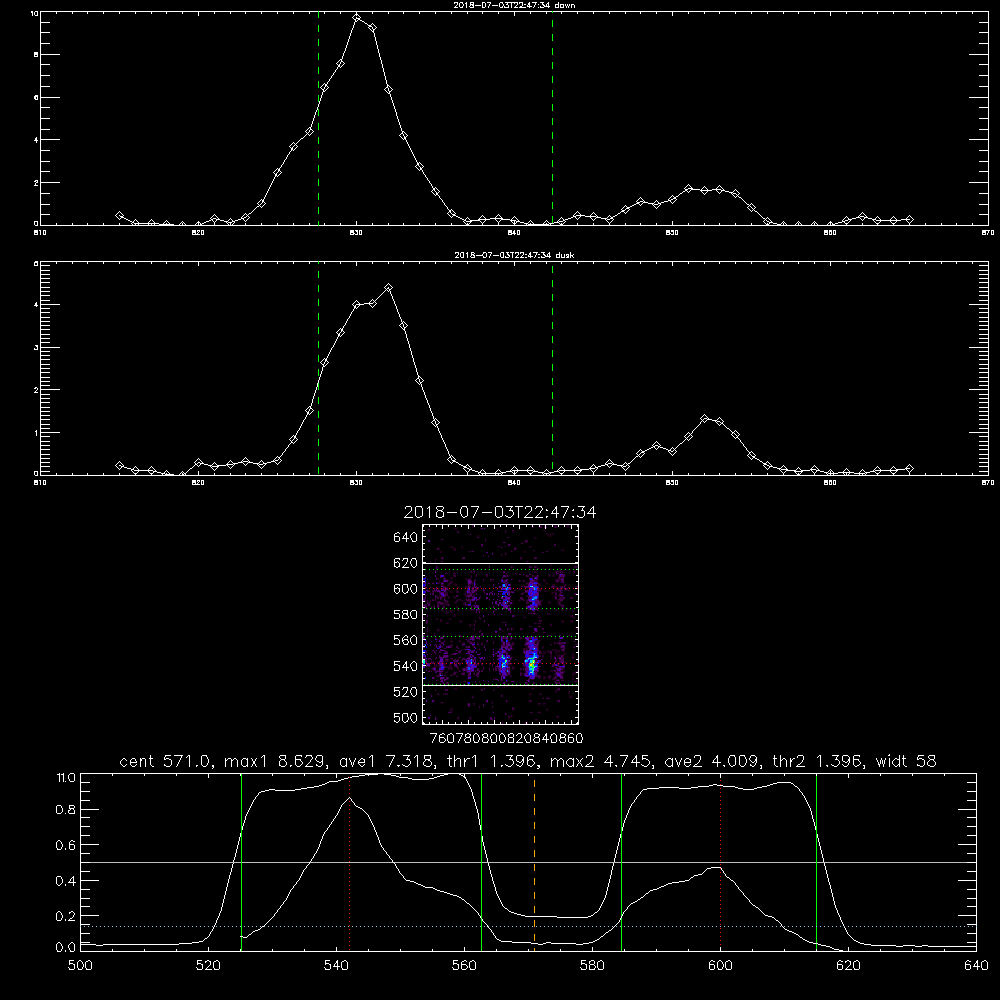The height and width of the screenshot is (1000, 1000).
Task: Click the x-axis label 810 under dawn plot
Action: (x=40, y=233)
